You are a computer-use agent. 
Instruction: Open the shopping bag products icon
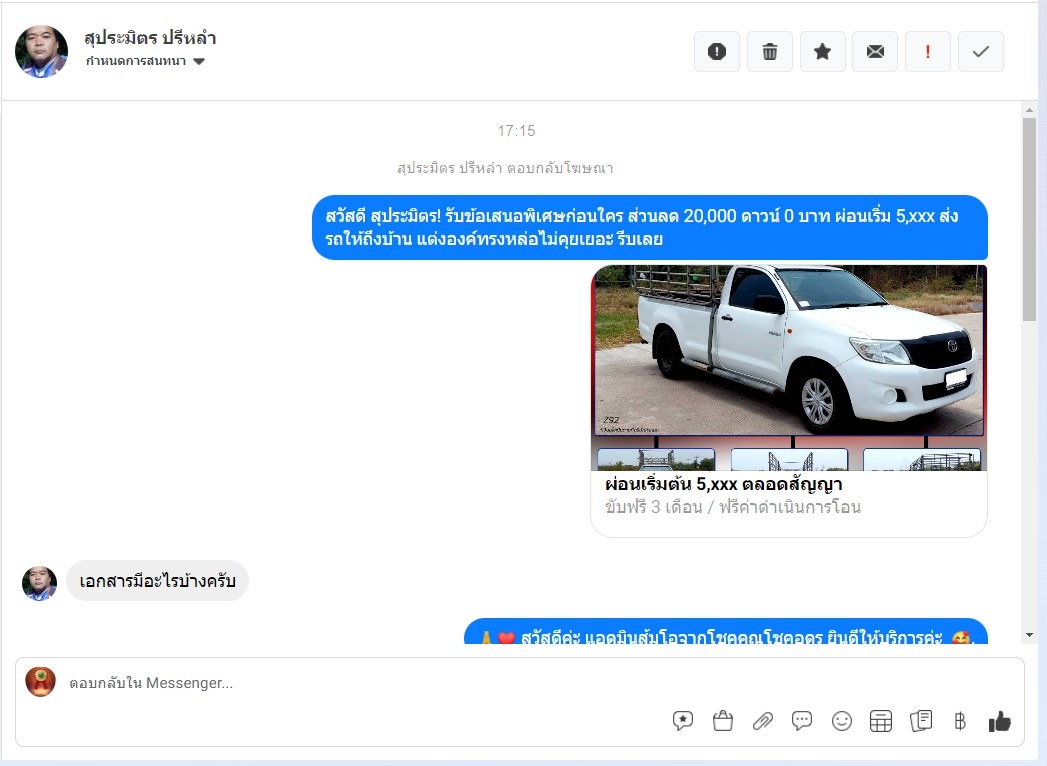click(x=722, y=721)
